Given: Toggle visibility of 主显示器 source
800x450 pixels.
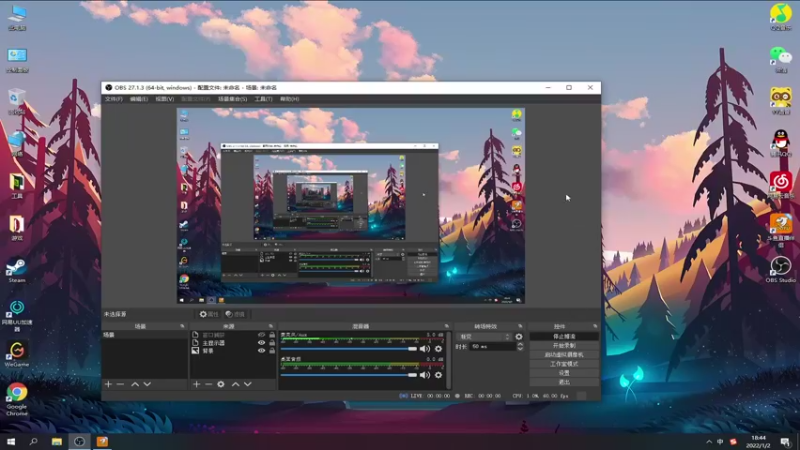Looking at the screenshot, I should (261, 343).
